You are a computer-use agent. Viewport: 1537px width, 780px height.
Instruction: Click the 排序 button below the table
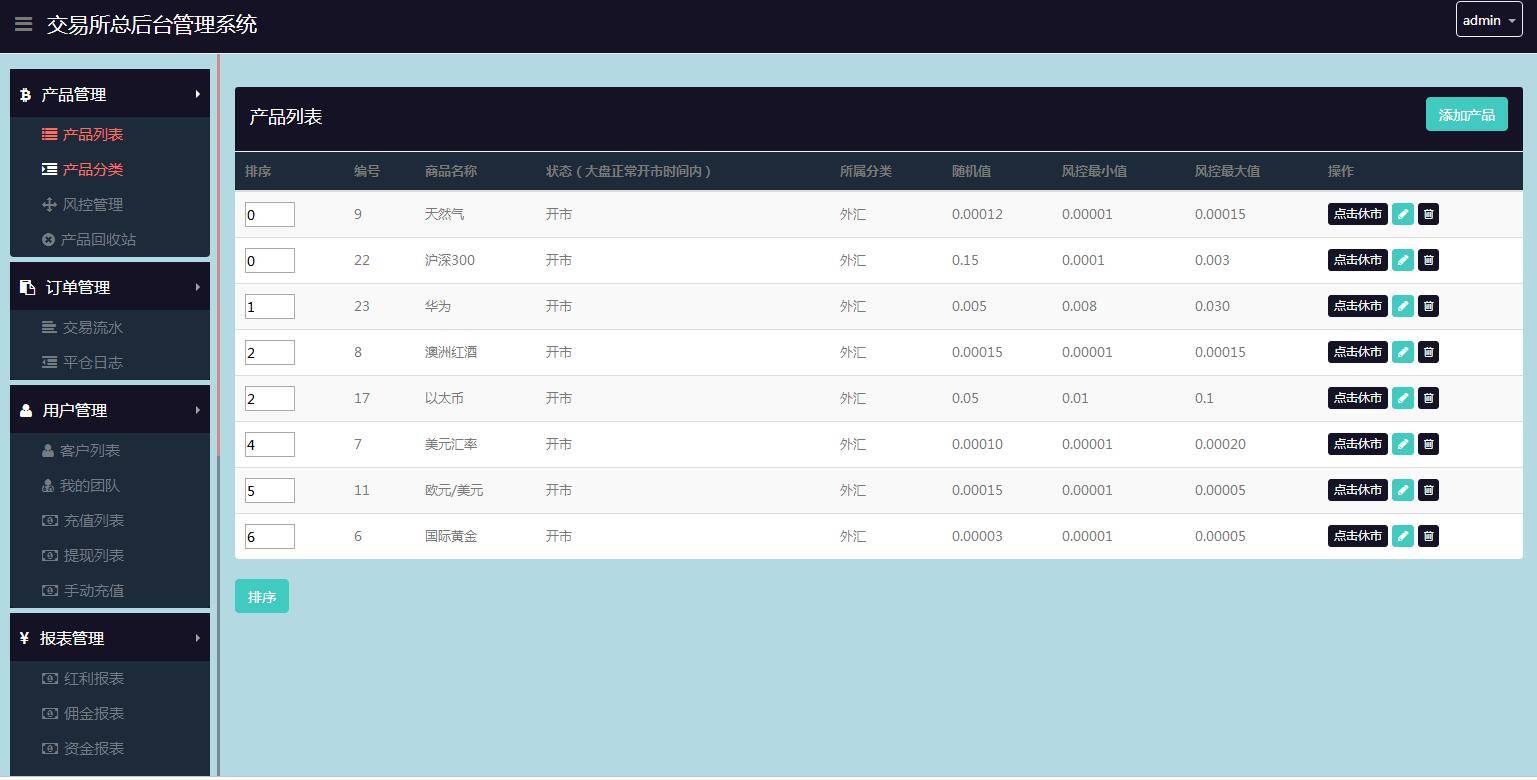(x=262, y=597)
